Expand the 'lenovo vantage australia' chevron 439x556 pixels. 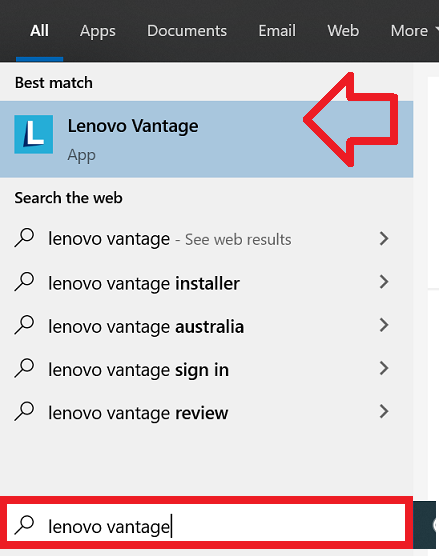[384, 325]
